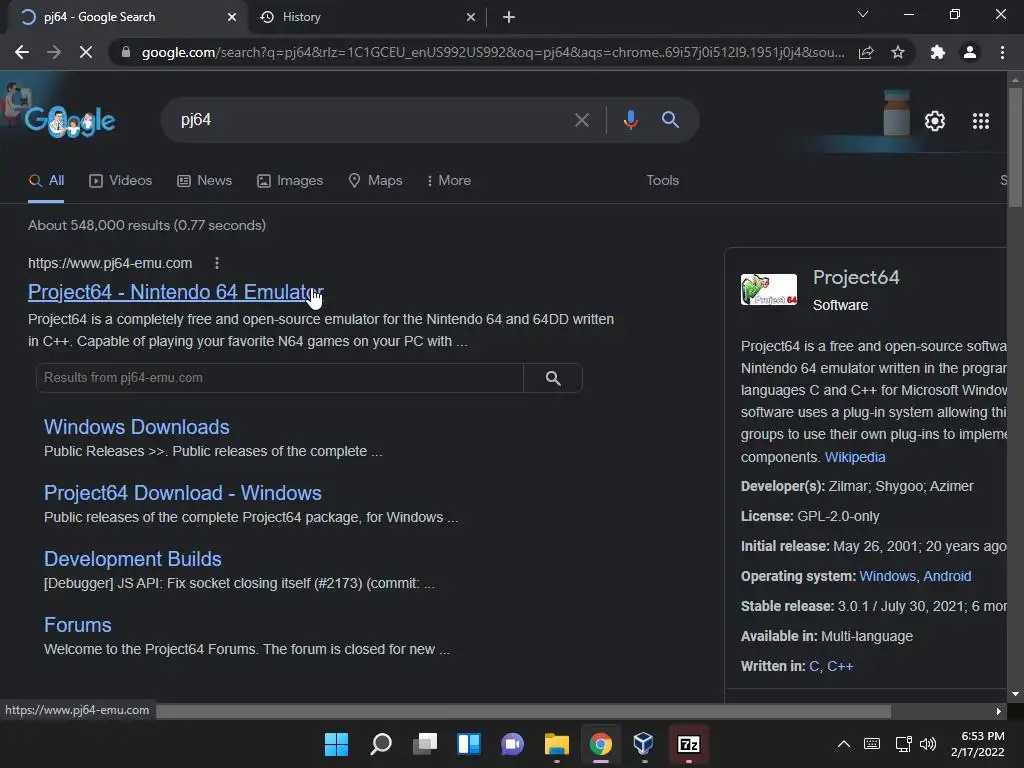Switch to Videos results
The width and height of the screenshot is (1024, 768).
(x=121, y=181)
